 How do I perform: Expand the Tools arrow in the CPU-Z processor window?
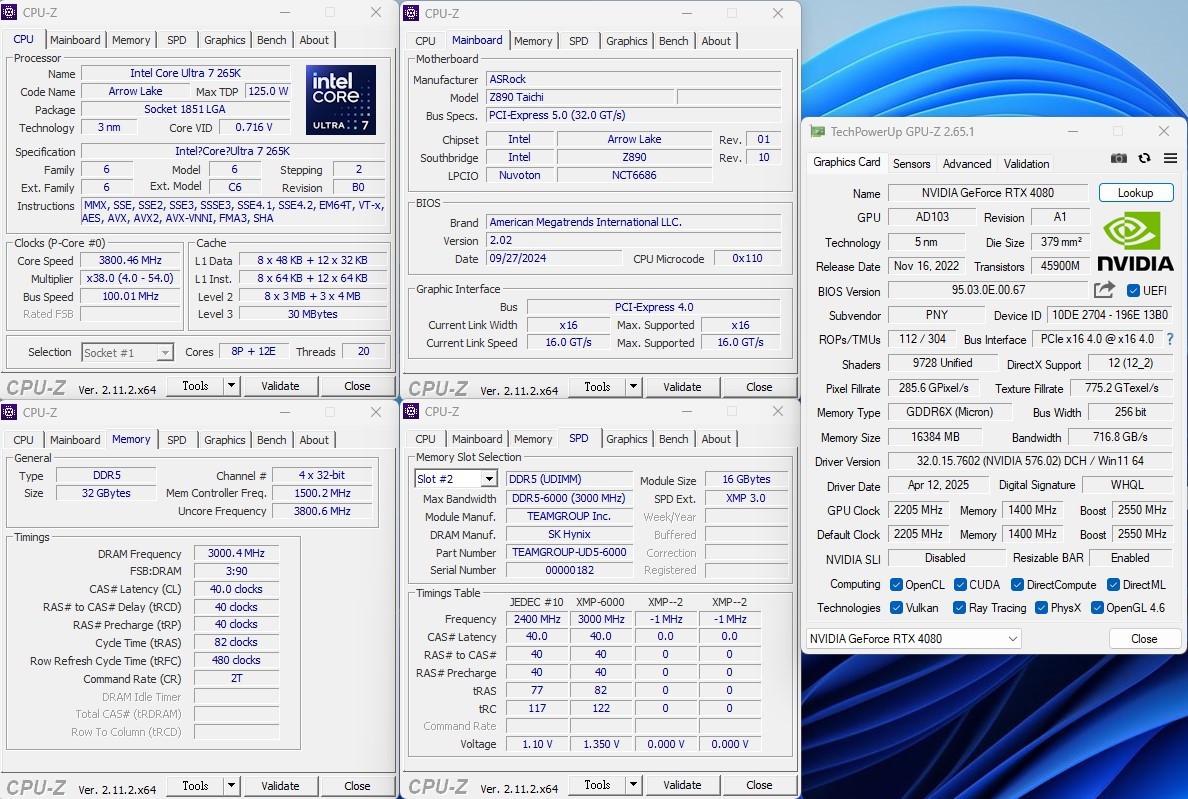click(232, 385)
